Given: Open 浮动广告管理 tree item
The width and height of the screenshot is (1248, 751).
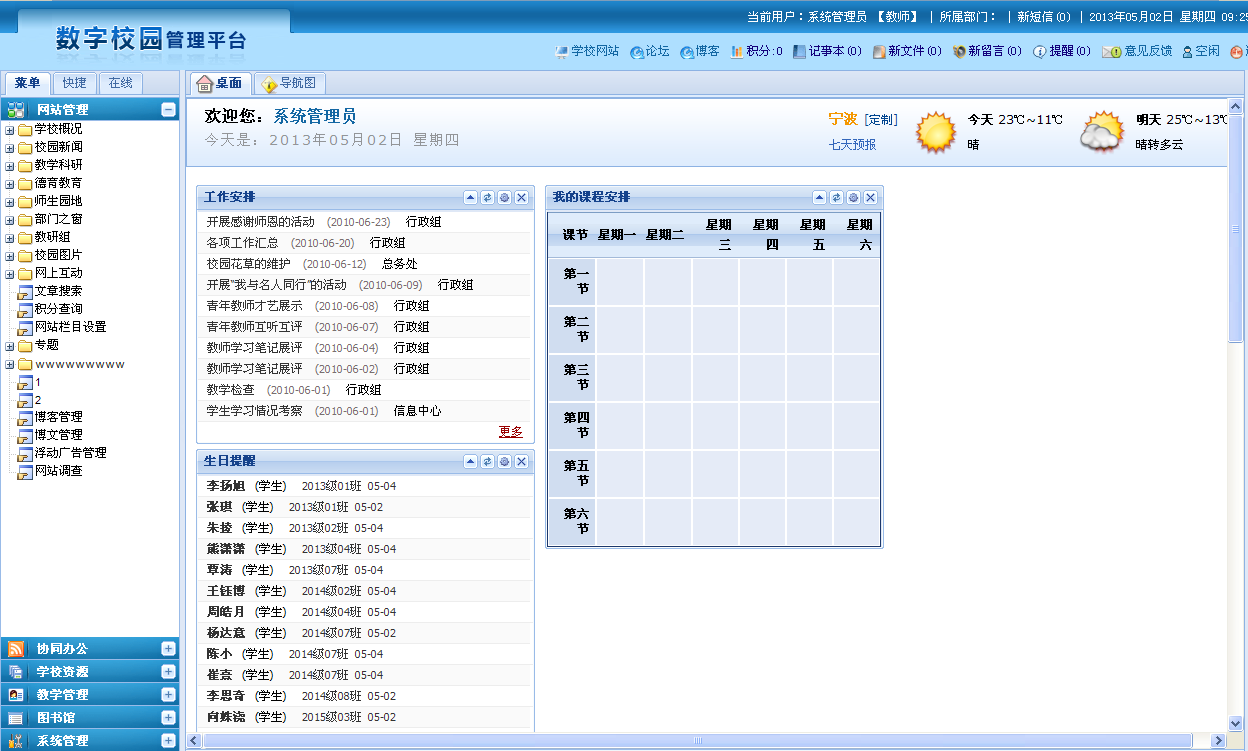Looking at the screenshot, I should tap(70, 453).
